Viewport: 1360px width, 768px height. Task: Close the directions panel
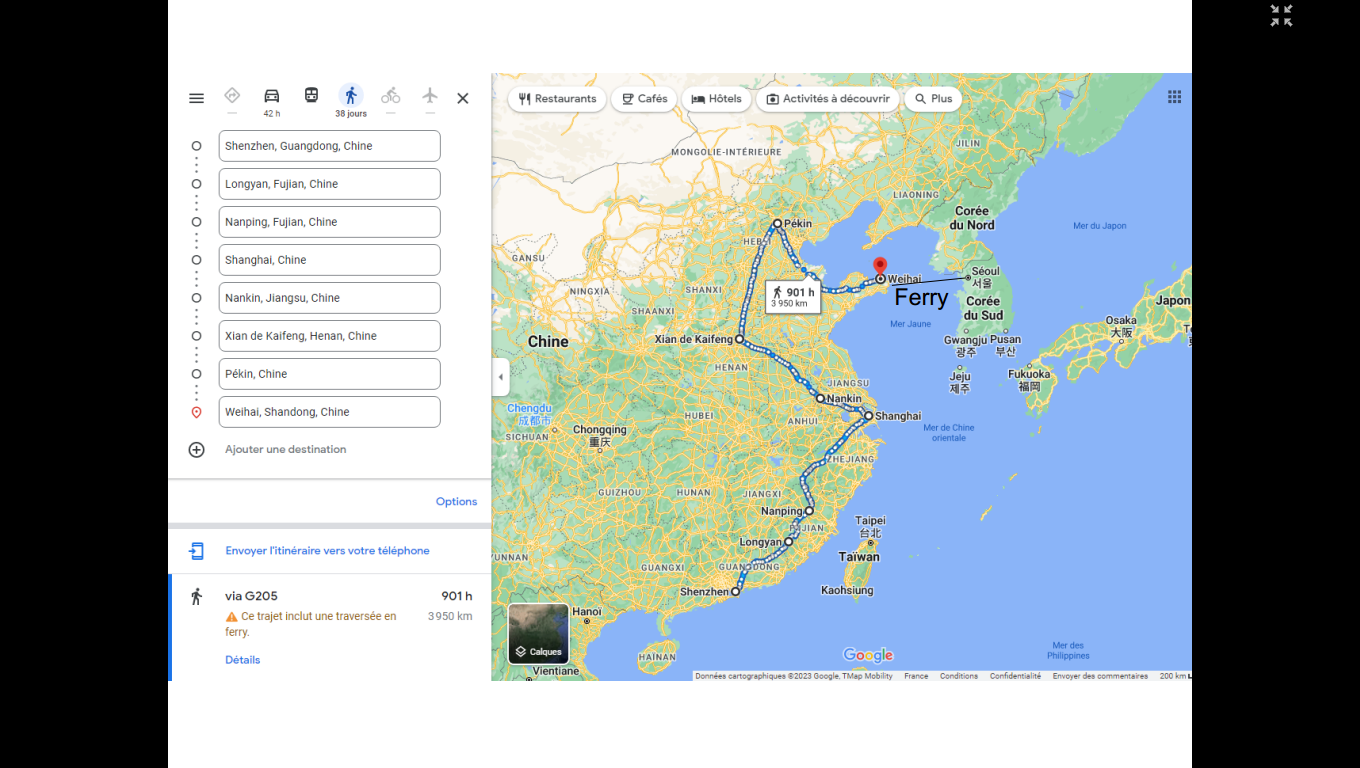pos(463,98)
